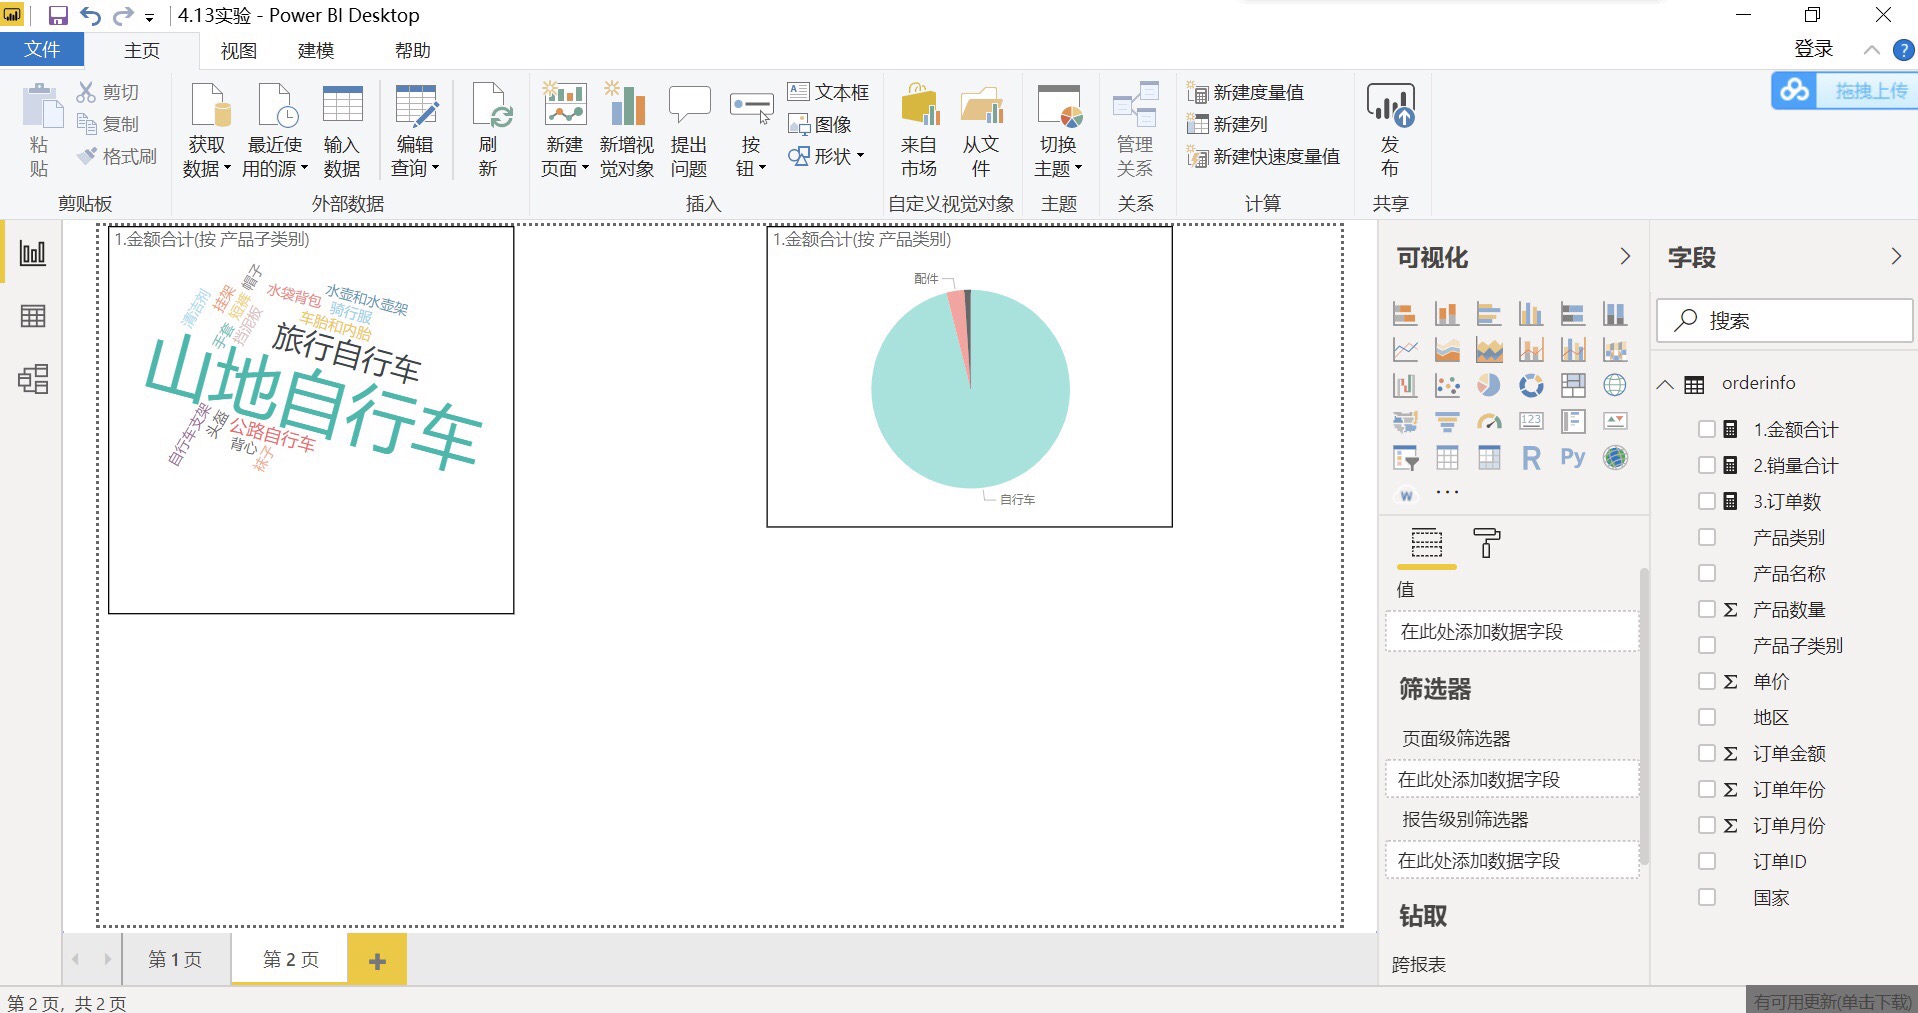The width and height of the screenshot is (1918, 1013).
Task: Check the 产品类别 field checkbox
Action: 1707,537
